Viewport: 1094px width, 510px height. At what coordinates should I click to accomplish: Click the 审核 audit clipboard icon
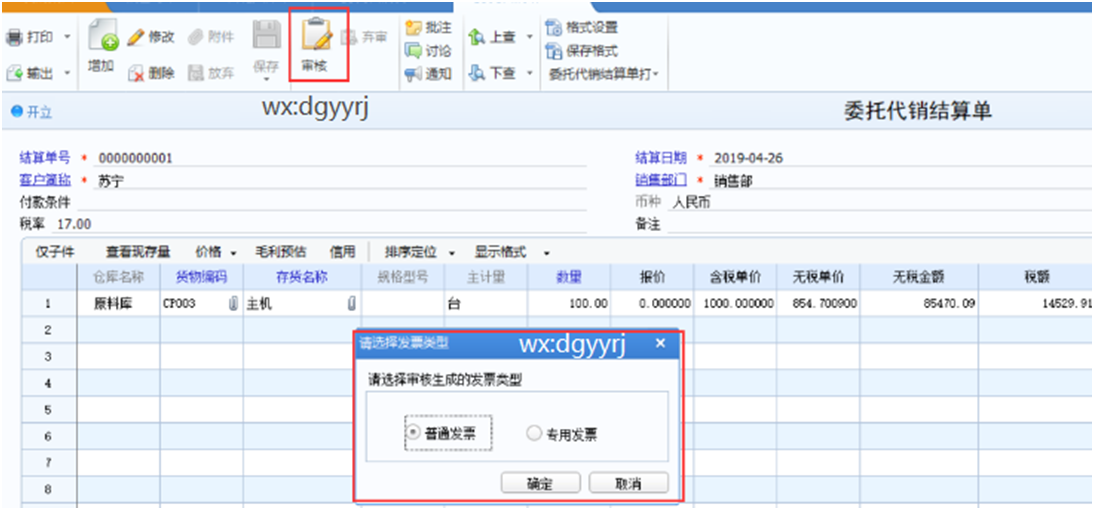point(315,35)
